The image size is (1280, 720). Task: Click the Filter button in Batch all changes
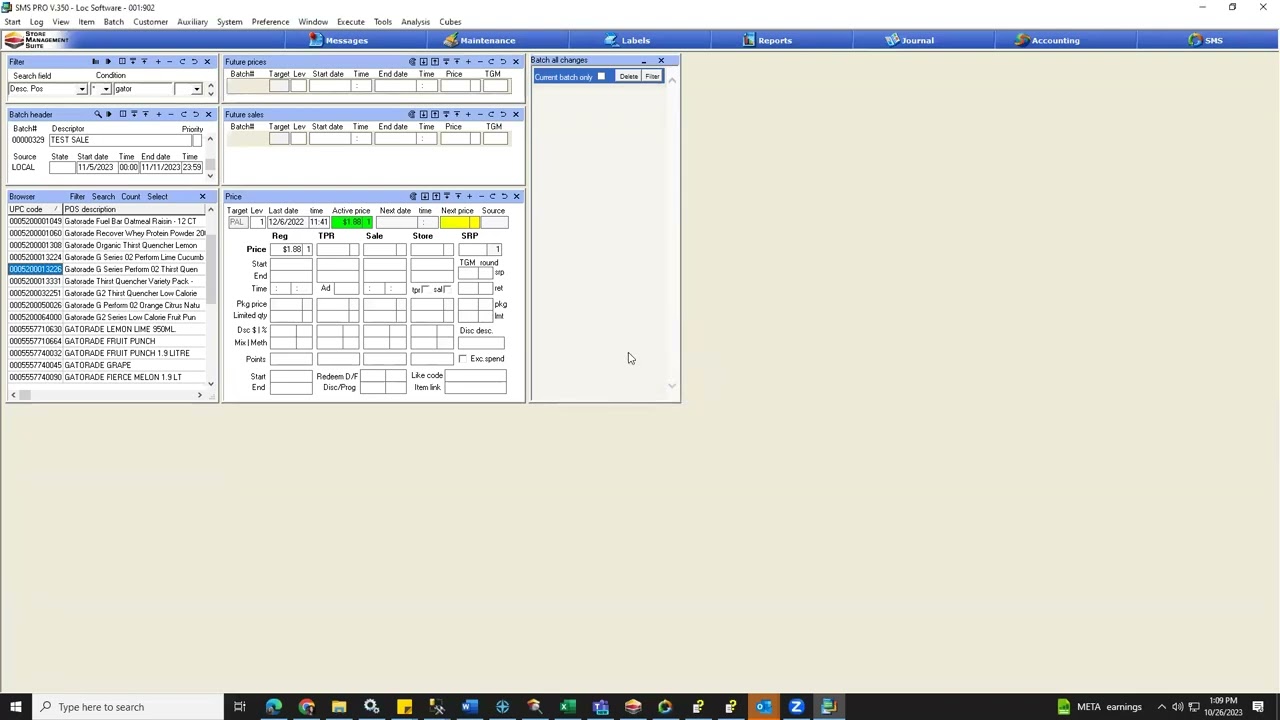[x=652, y=77]
